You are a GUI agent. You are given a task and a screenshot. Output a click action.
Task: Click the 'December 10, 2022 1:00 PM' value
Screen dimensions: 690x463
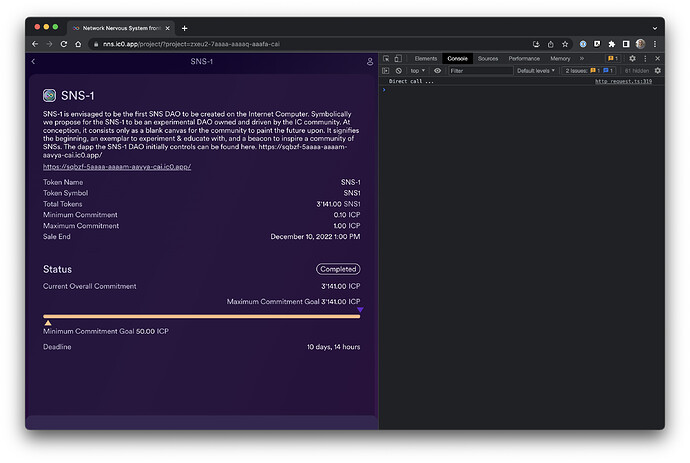point(315,236)
